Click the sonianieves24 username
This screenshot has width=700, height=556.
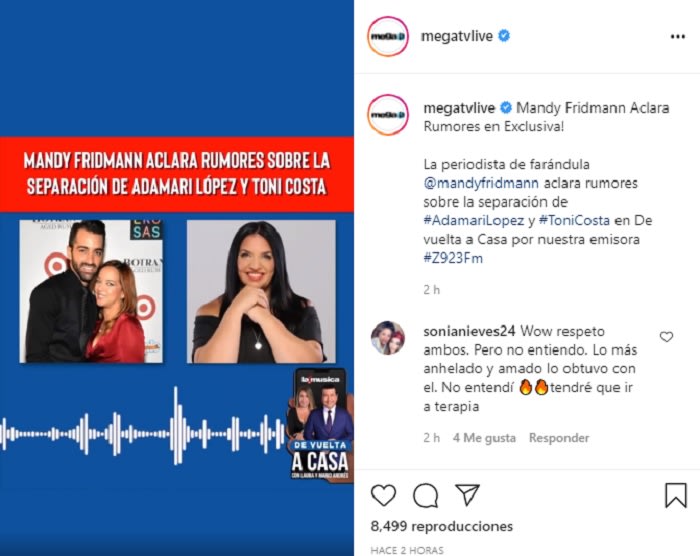pyautogui.click(x=469, y=331)
